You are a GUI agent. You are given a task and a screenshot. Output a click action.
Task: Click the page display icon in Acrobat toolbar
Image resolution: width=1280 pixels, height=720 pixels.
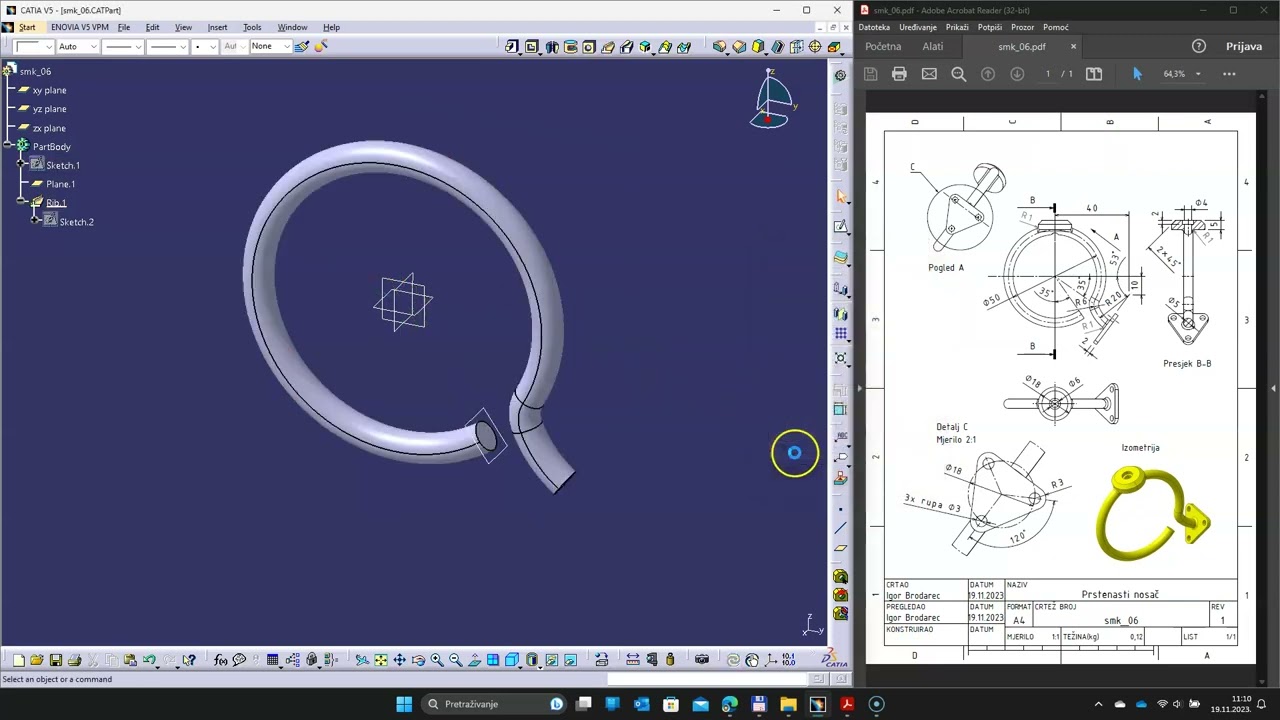[1094, 74]
